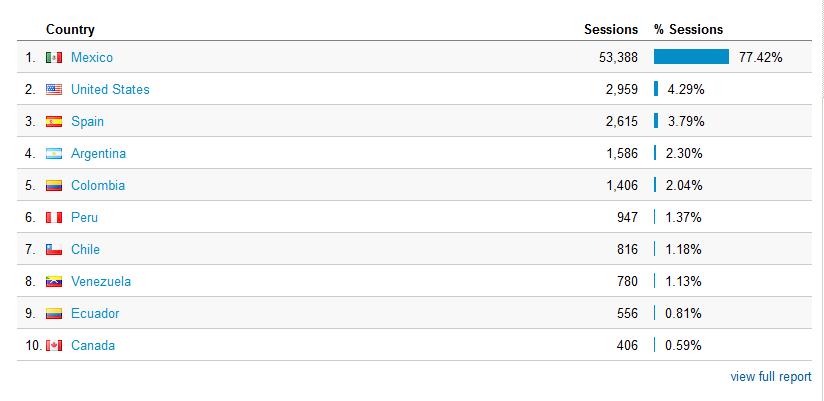Click the Country column header
The width and height of the screenshot is (824, 401).
pyautogui.click(x=70, y=29)
